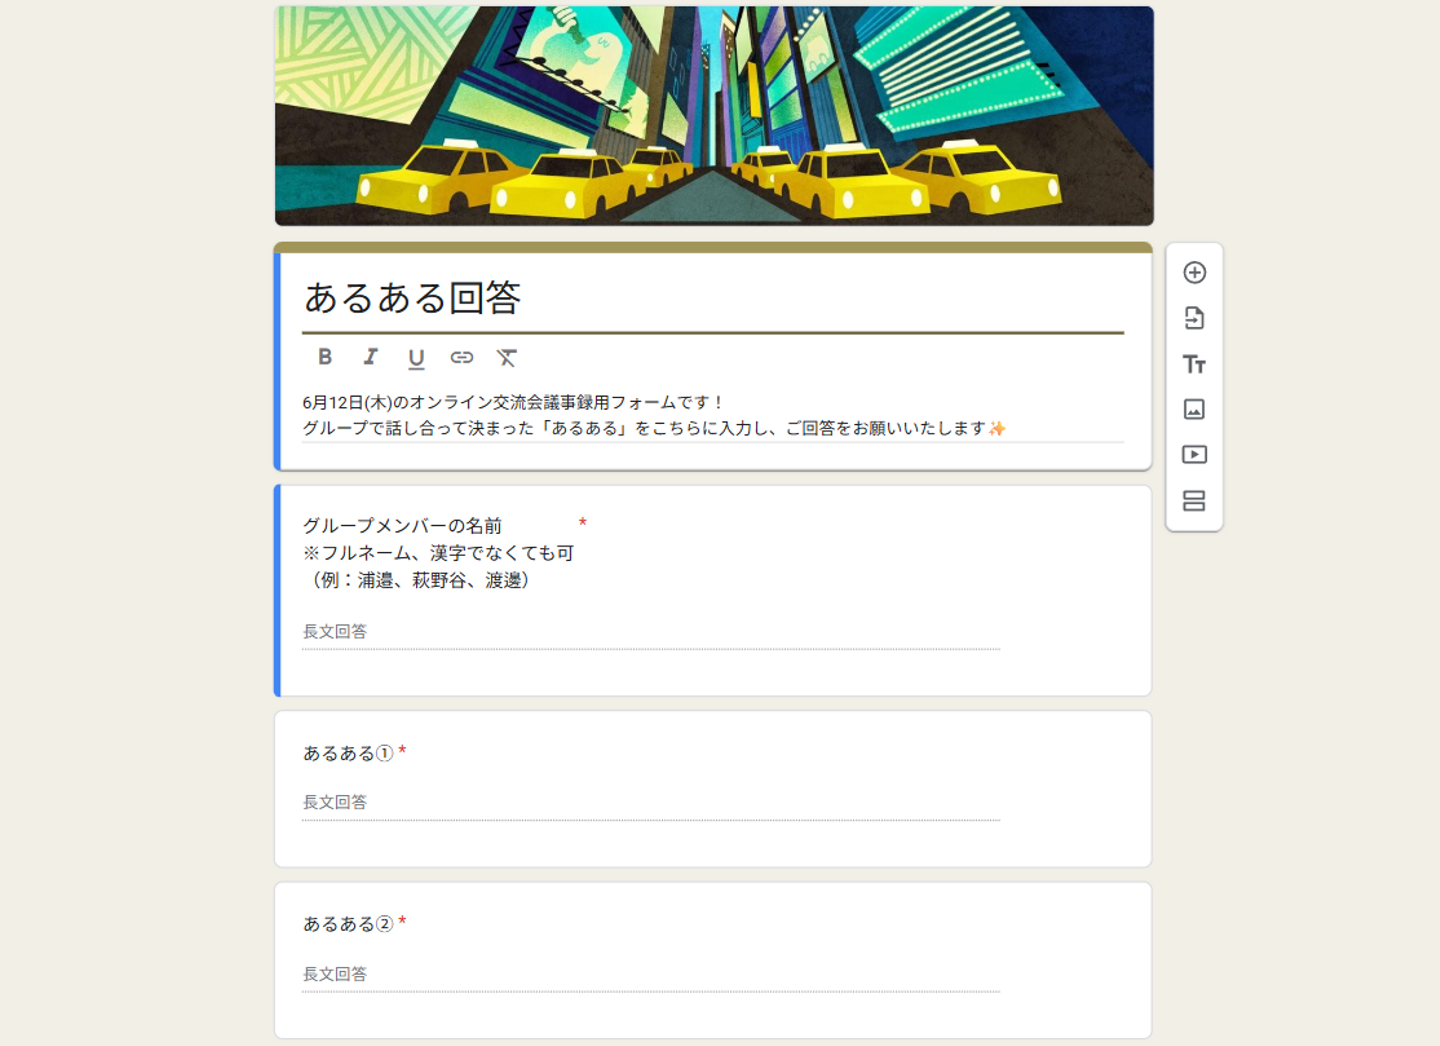This screenshot has width=1440, height=1046.
Task: Import questions from another form
Action: coord(1194,318)
